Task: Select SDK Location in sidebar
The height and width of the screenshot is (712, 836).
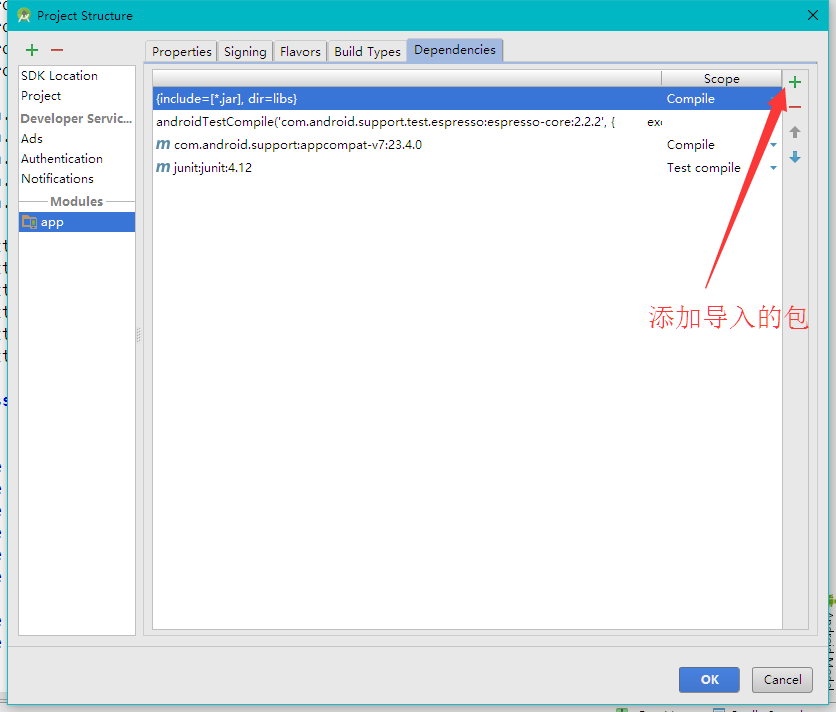Action: [77, 76]
